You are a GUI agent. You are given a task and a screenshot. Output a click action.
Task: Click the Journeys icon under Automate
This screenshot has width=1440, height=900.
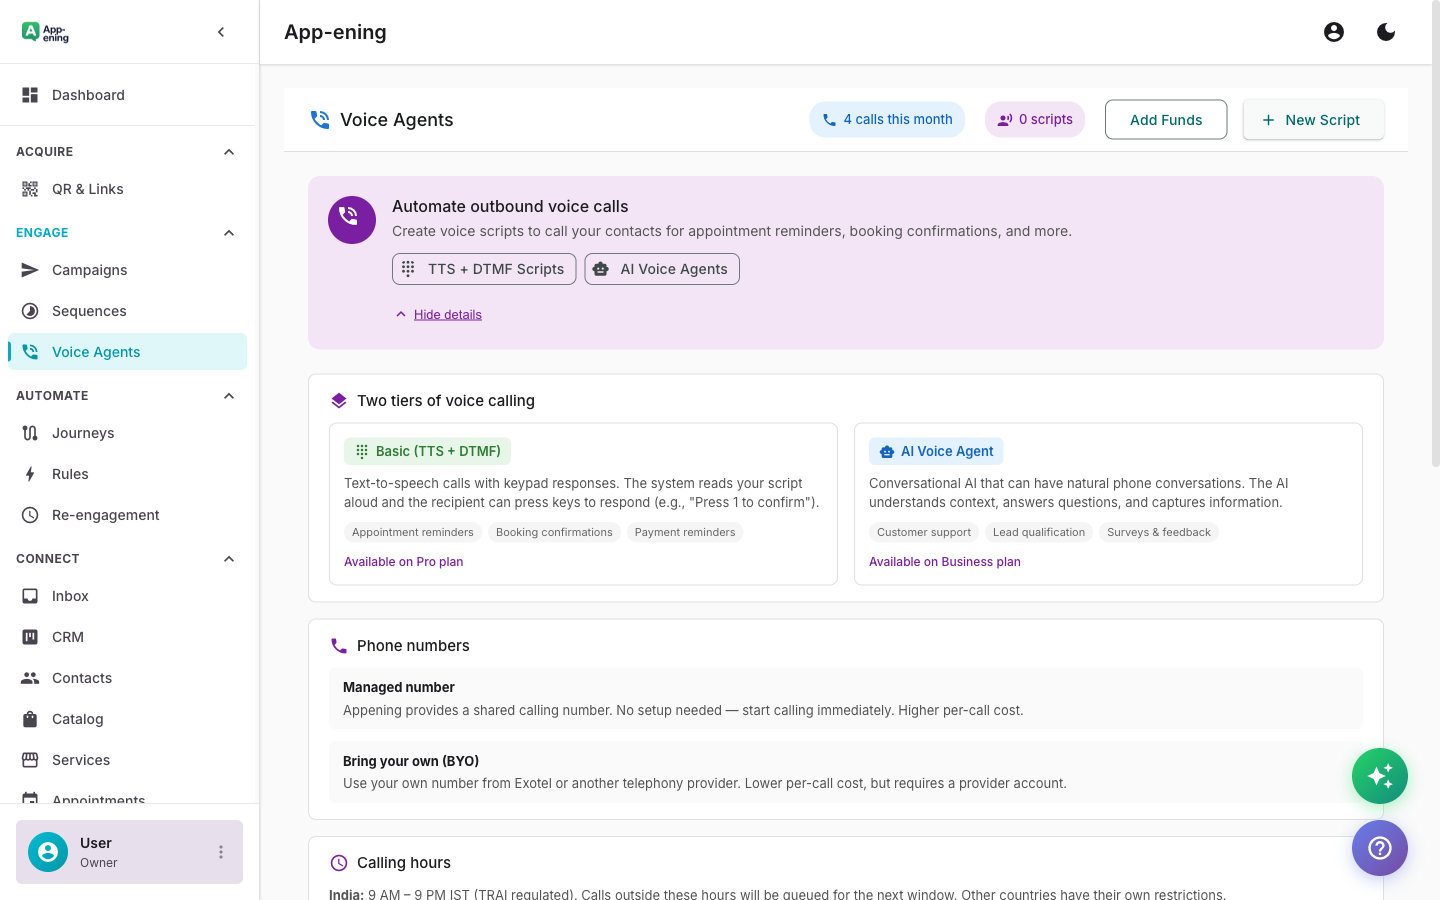[x=28, y=433]
